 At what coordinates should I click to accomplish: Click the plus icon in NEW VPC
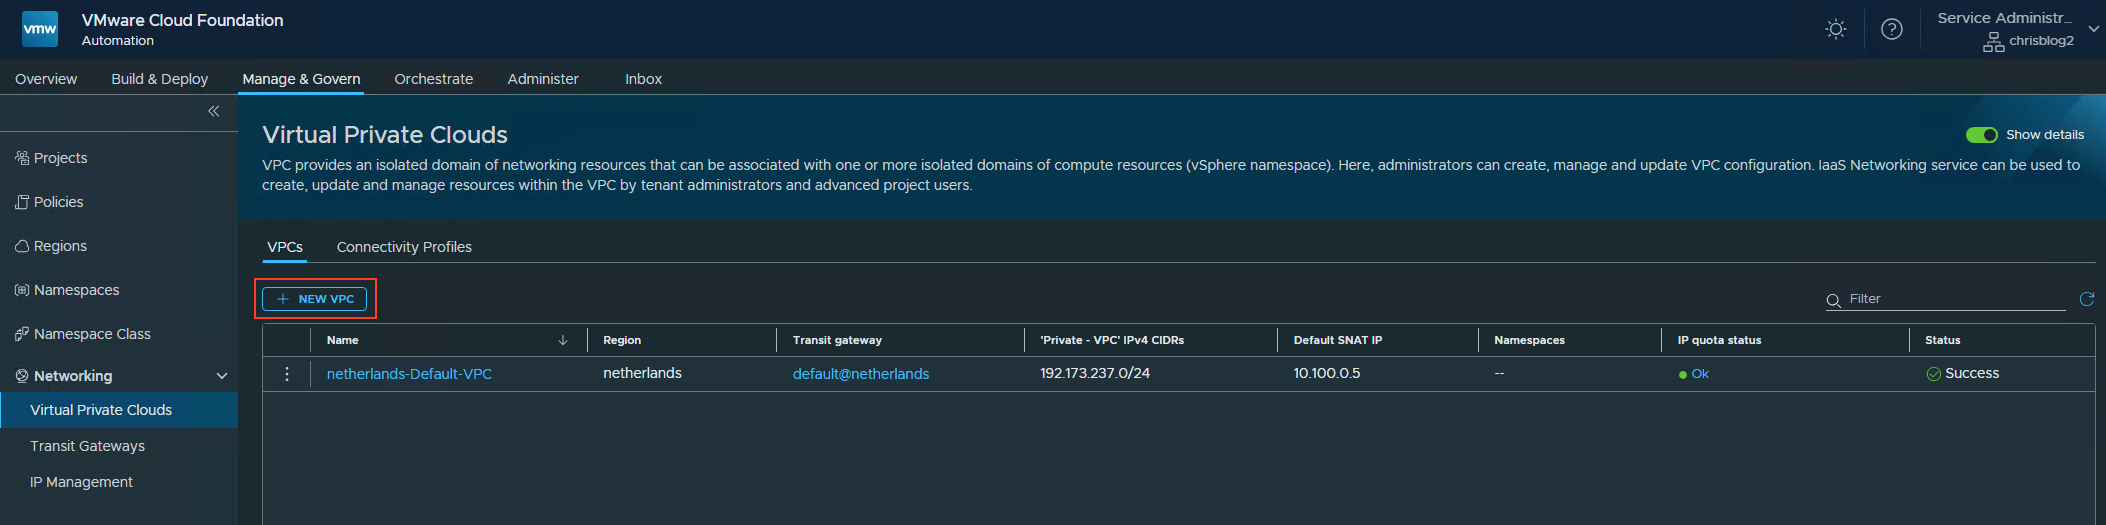283,299
